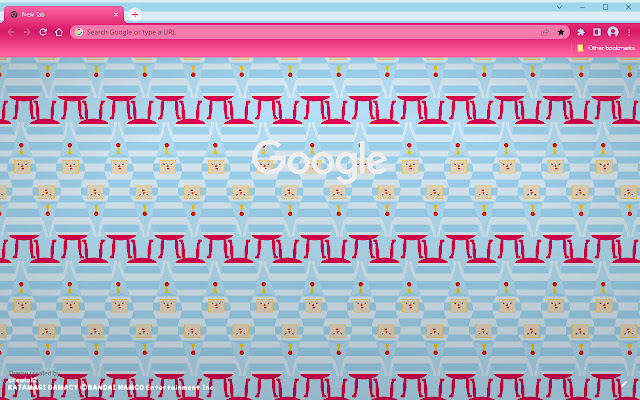640x400 pixels.
Task: Open the home page icon
Action: 59,32
